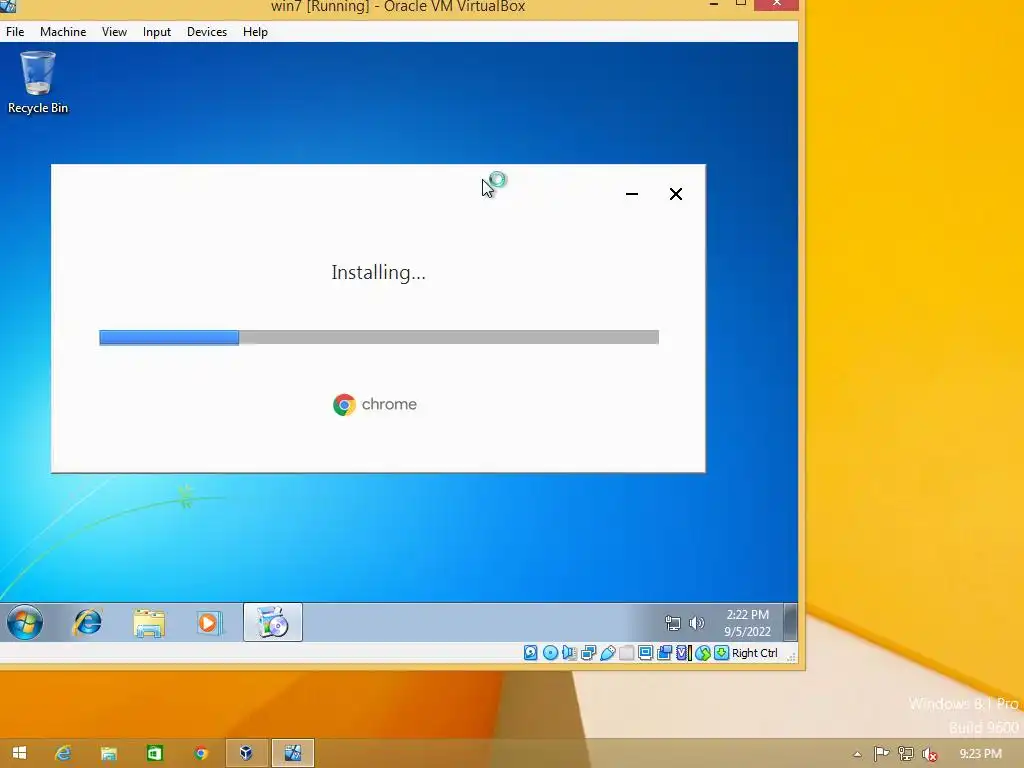This screenshot has height=768, width=1024.
Task: Launch Google Chrome from host taskbar
Action: point(200,753)
